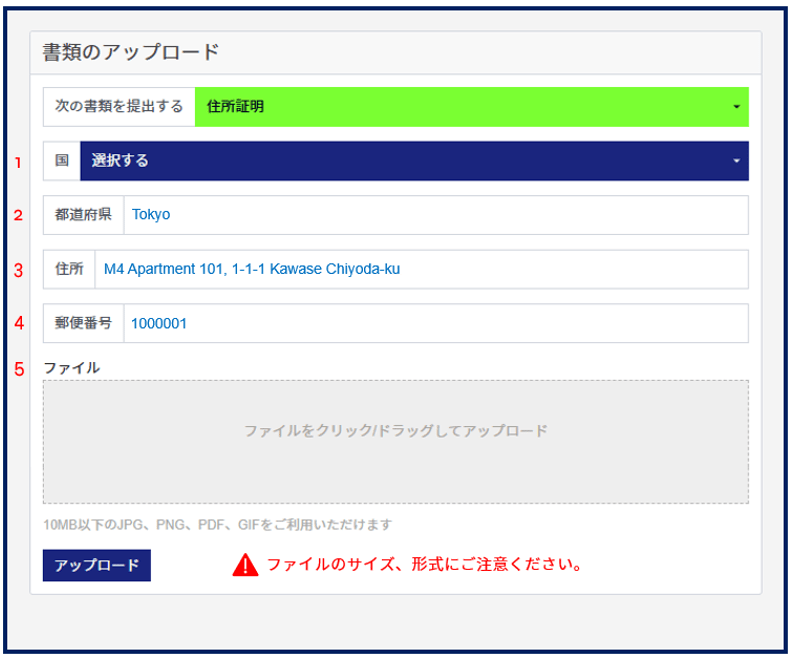Click the 書類のアップロード panel header
This screenshot has height=657, width=790.
131,53
